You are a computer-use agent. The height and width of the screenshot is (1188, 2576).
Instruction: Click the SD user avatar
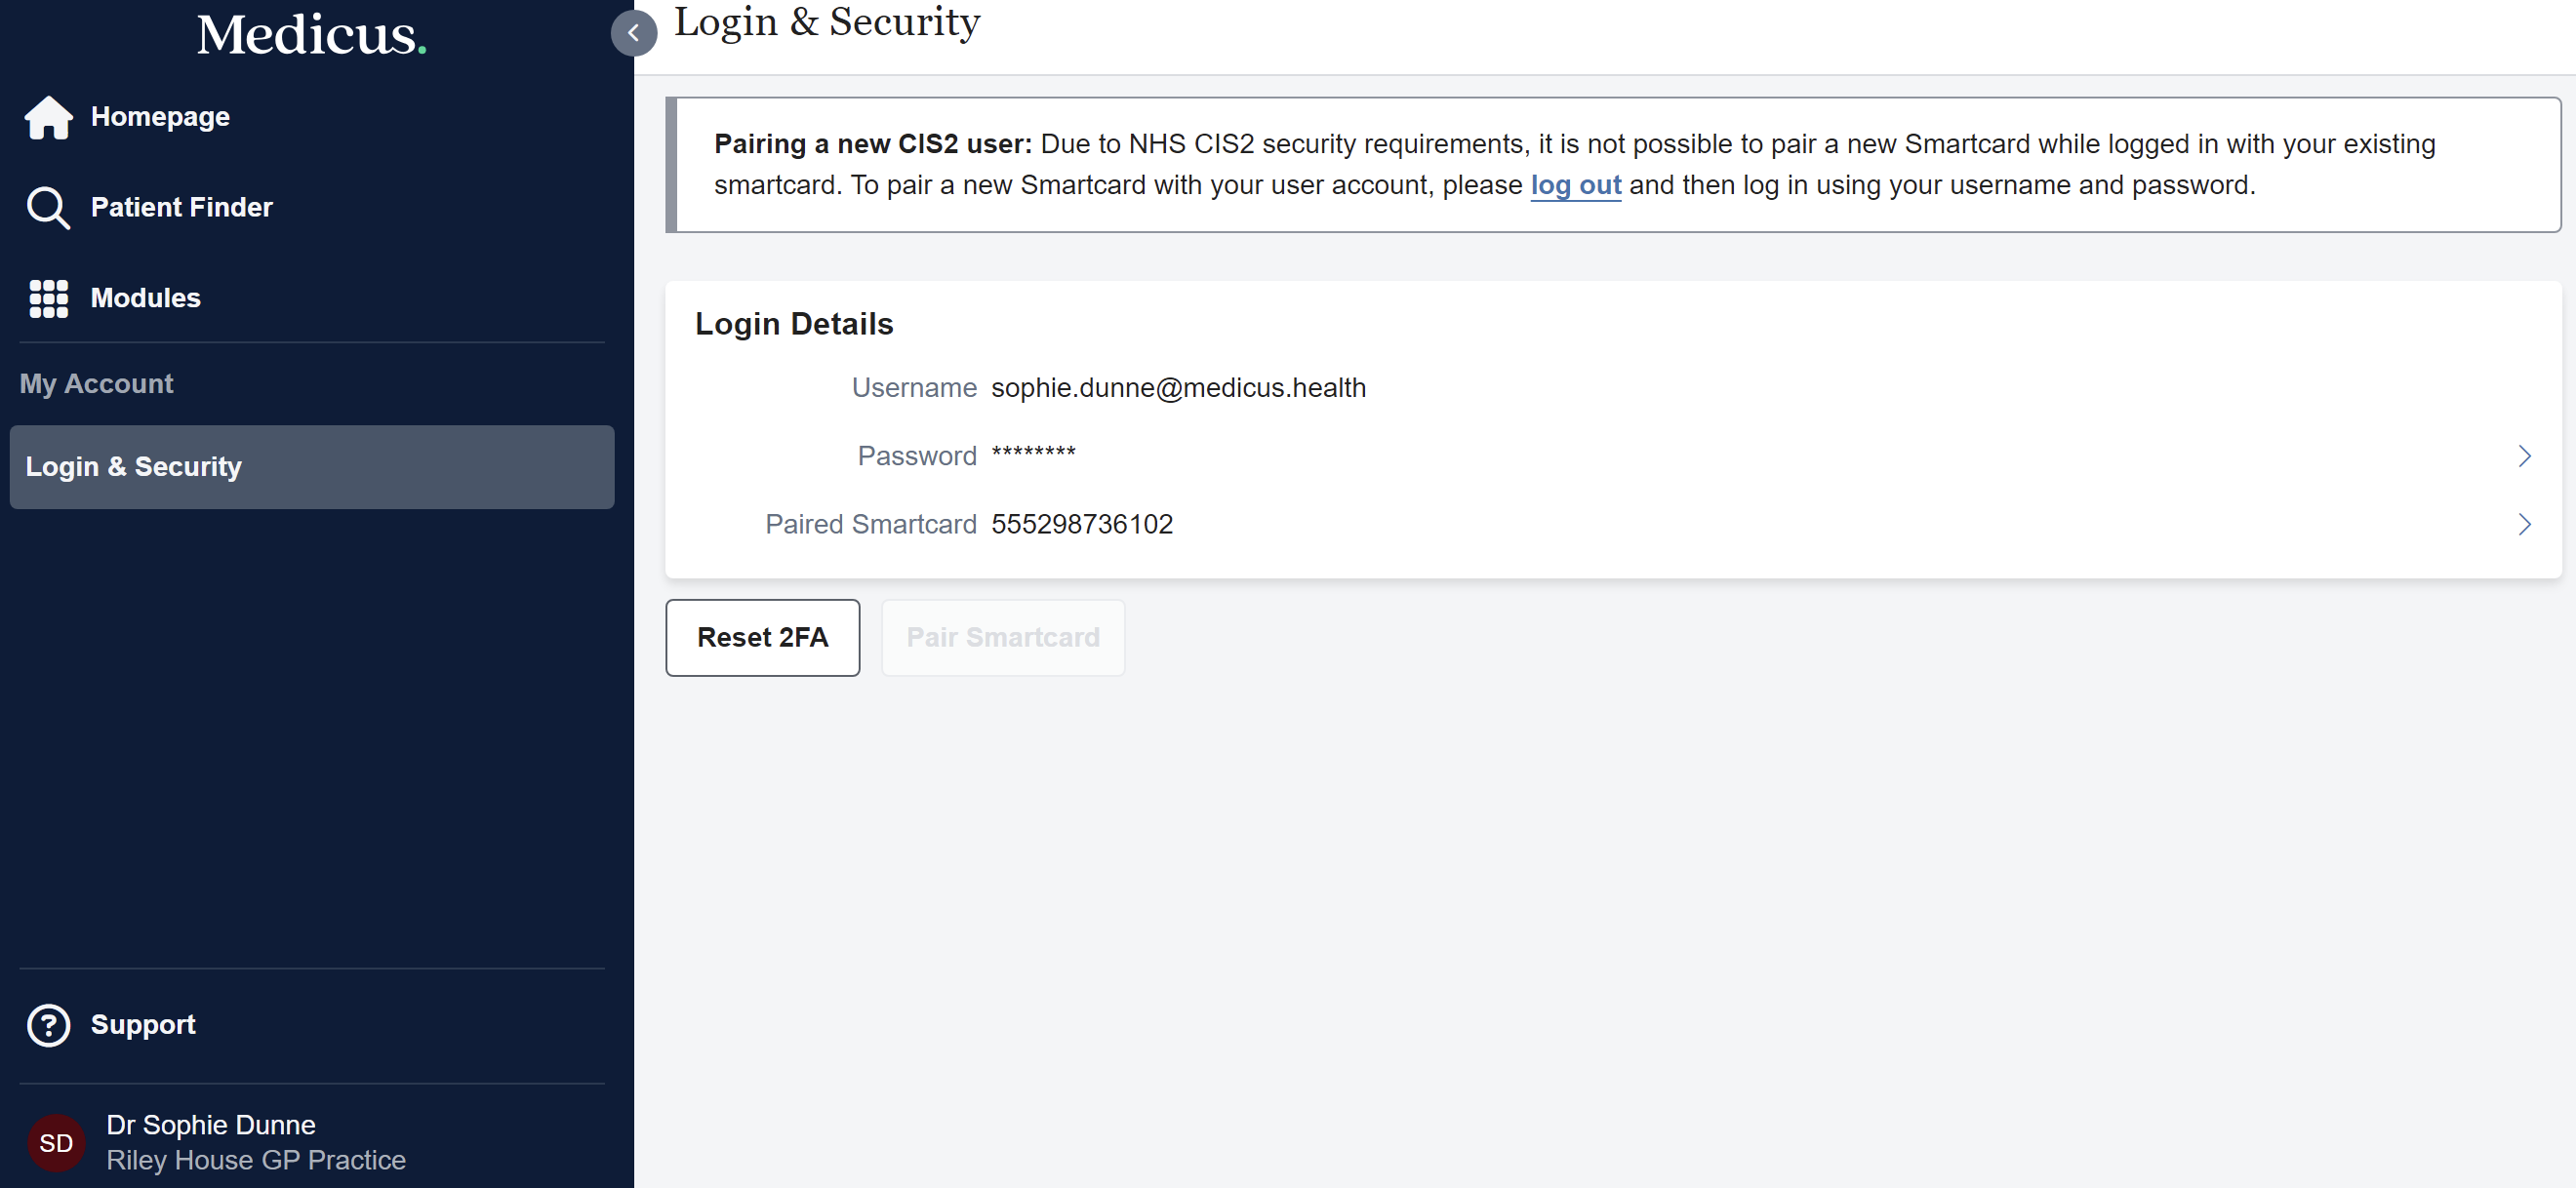(x=56, y=1142)
